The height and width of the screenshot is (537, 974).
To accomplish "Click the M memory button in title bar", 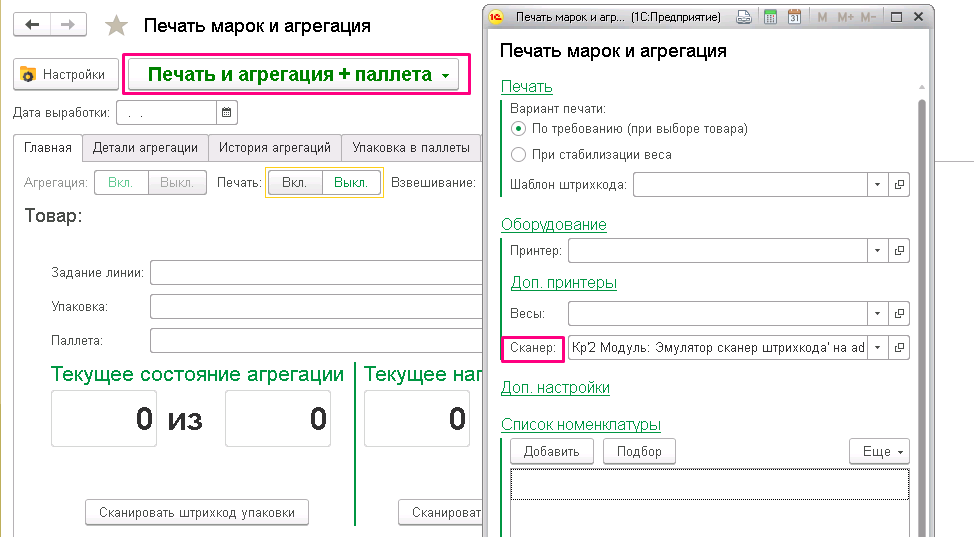I will pos(822,17).
